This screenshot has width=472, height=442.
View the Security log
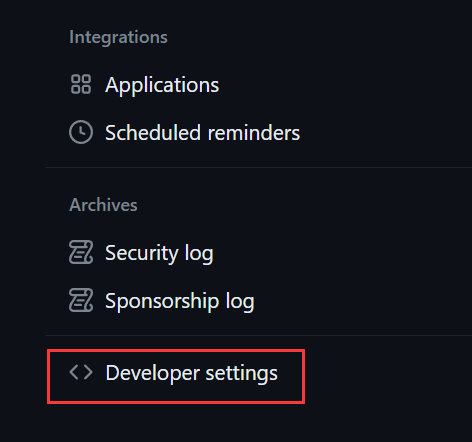coord(159,253)
